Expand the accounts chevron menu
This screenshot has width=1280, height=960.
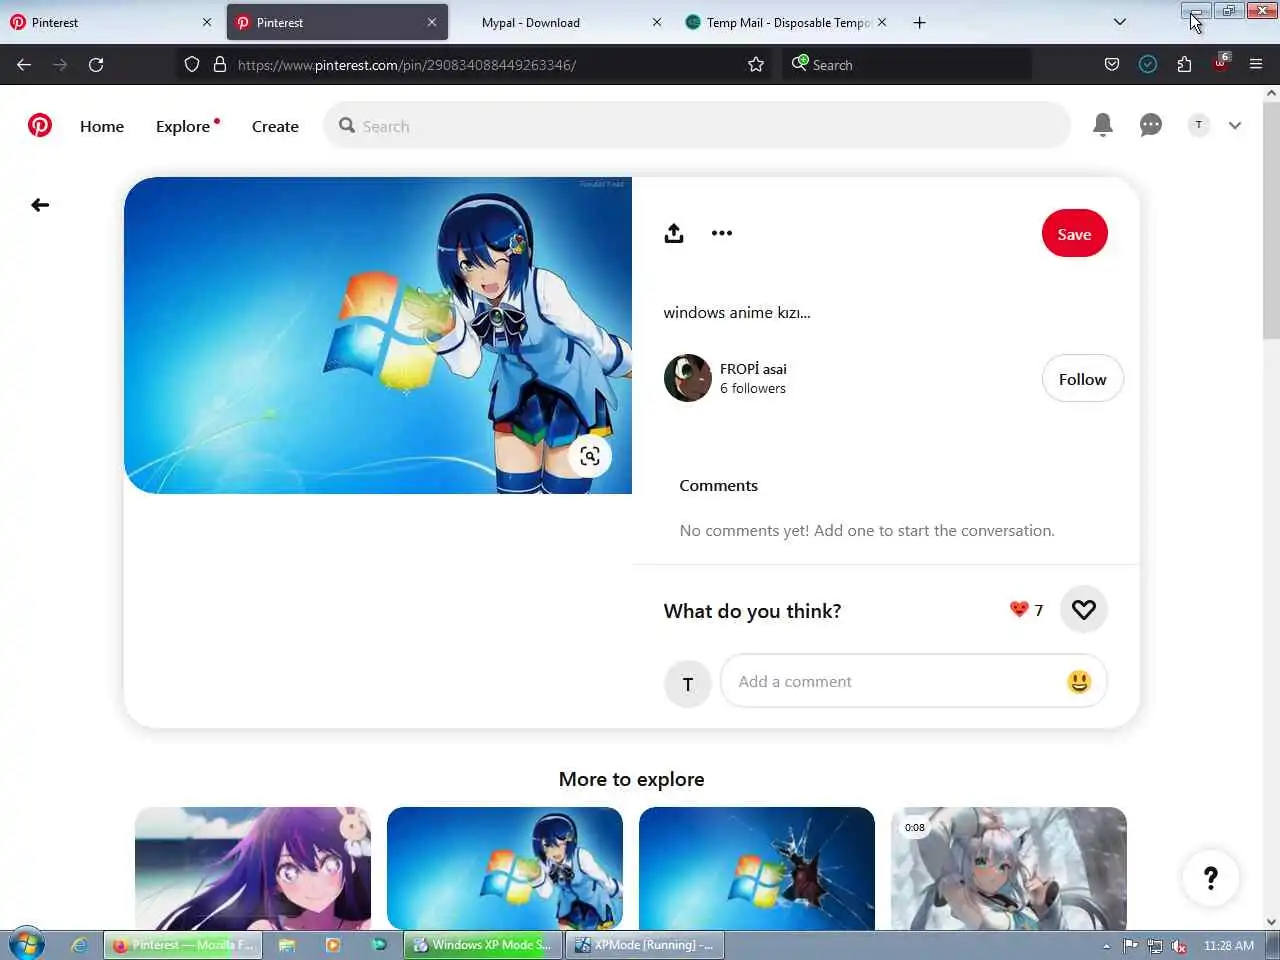[1235, 125]
